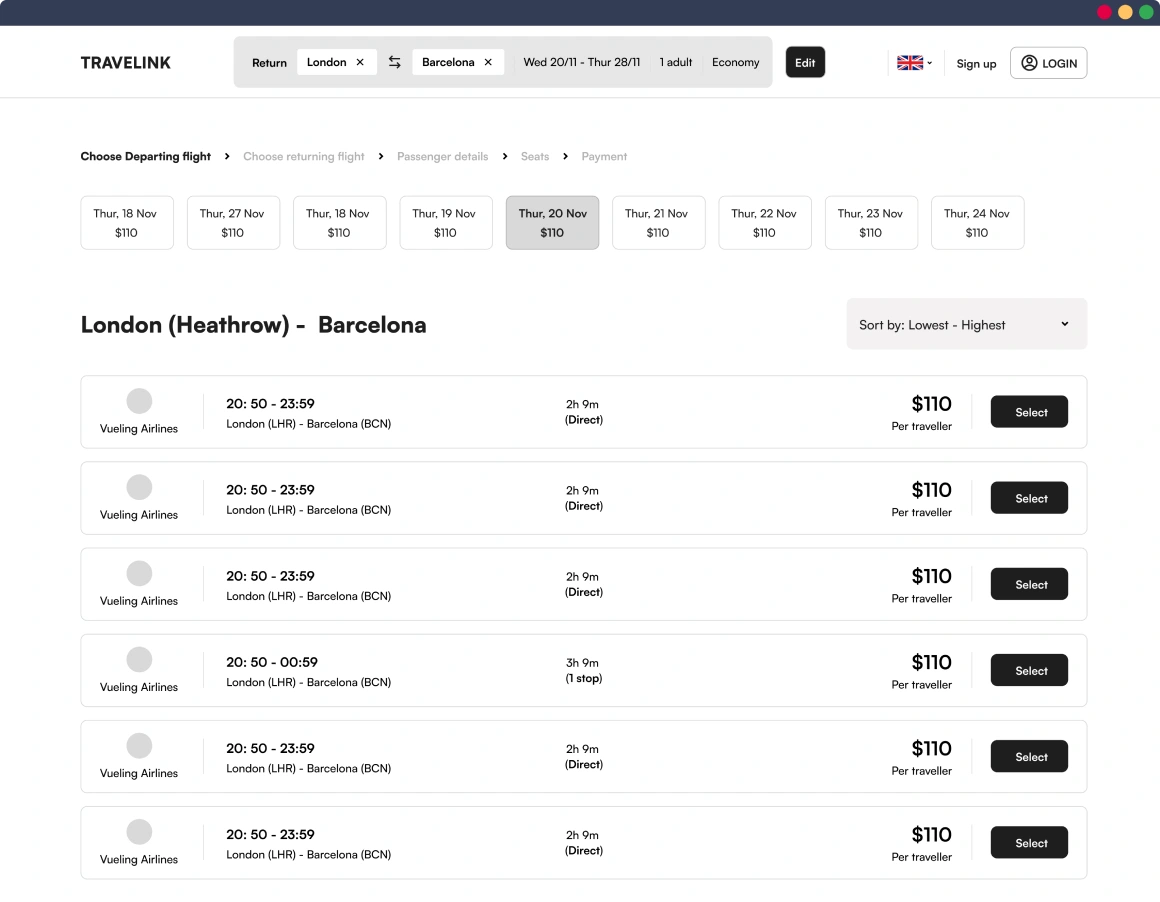Open the UK flag language selector
1160x902 pixels.
pyautogui.click(x=914, y=63)
